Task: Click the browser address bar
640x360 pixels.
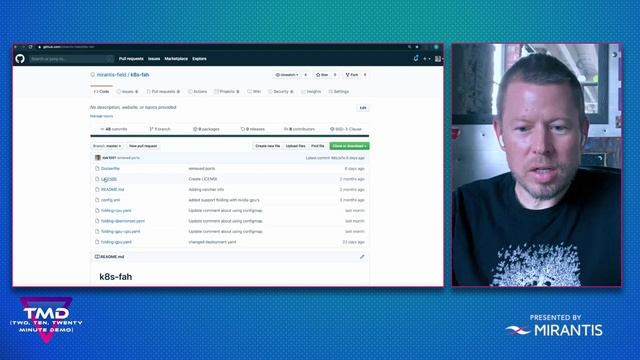Action: click(220, 47)
